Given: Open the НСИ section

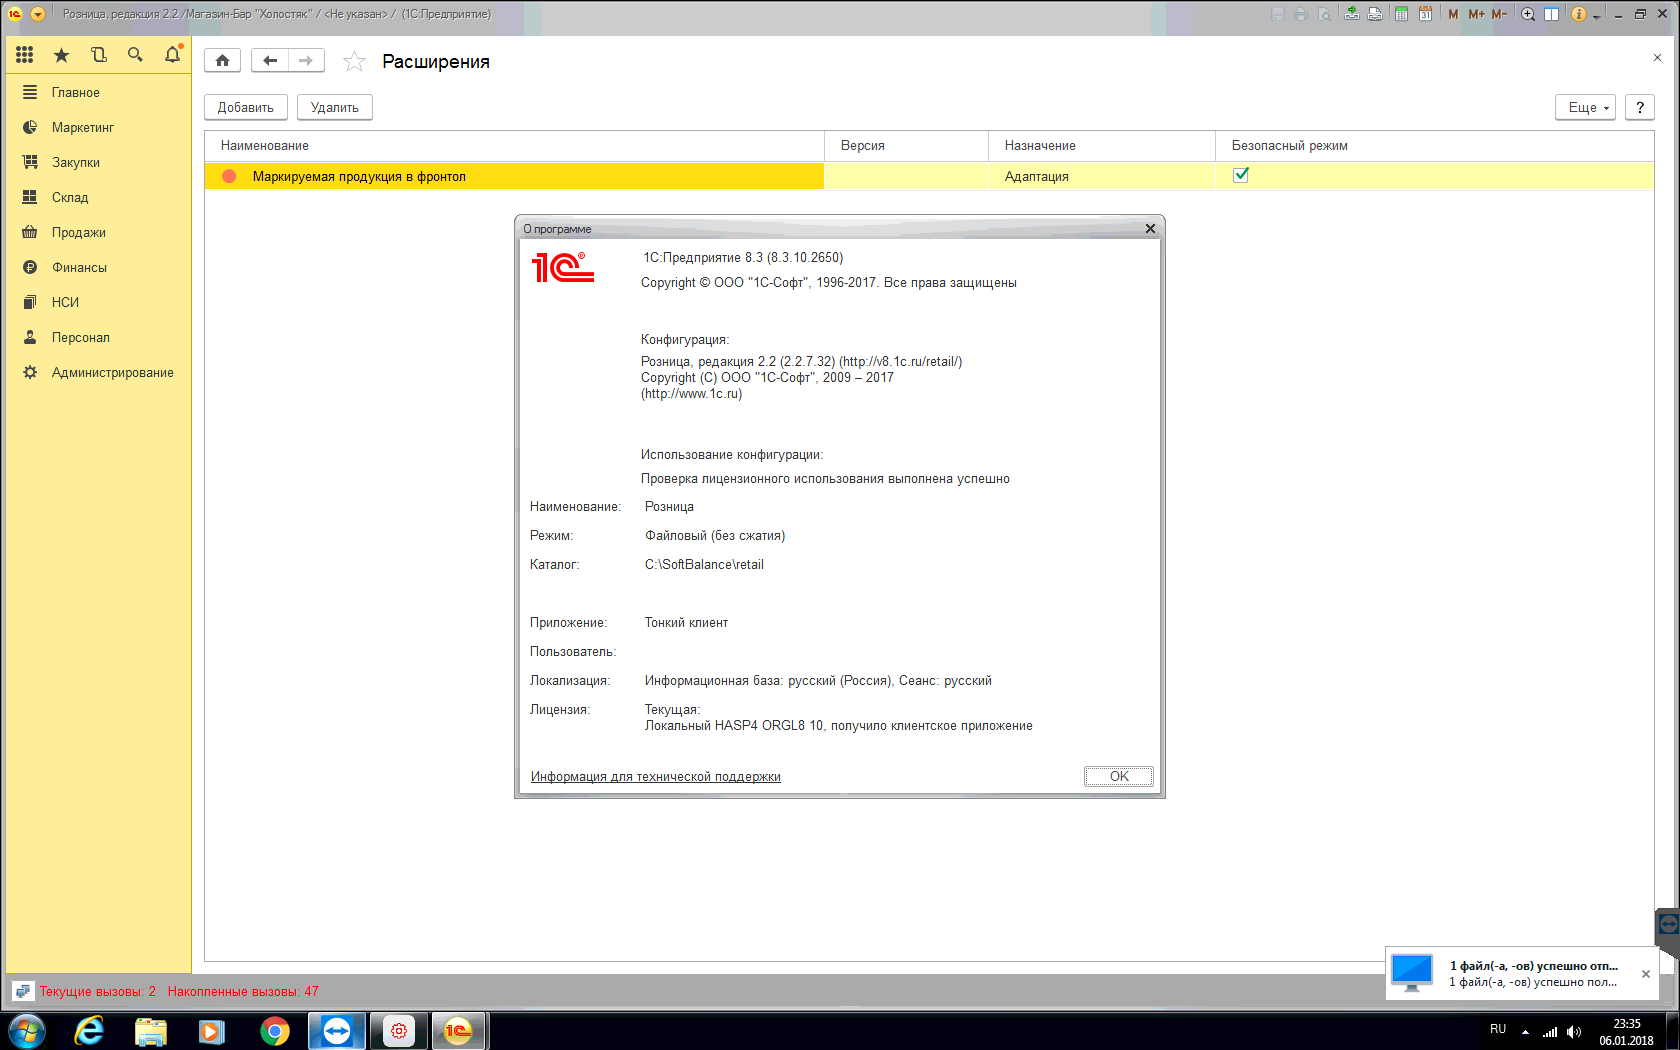Looking at the screenshot, I should [x=98, y=302].
